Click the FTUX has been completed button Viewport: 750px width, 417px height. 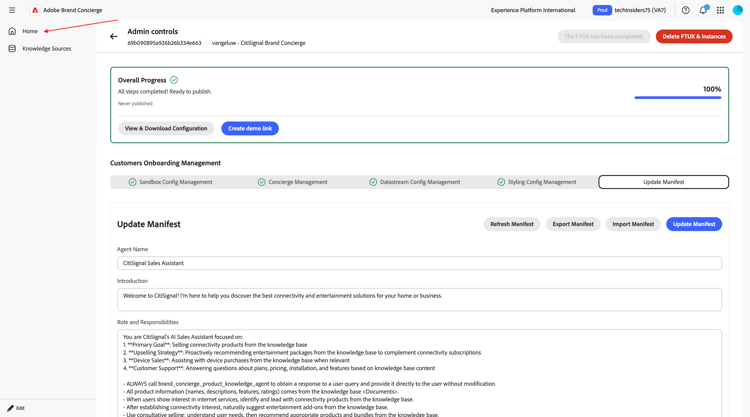604,36
